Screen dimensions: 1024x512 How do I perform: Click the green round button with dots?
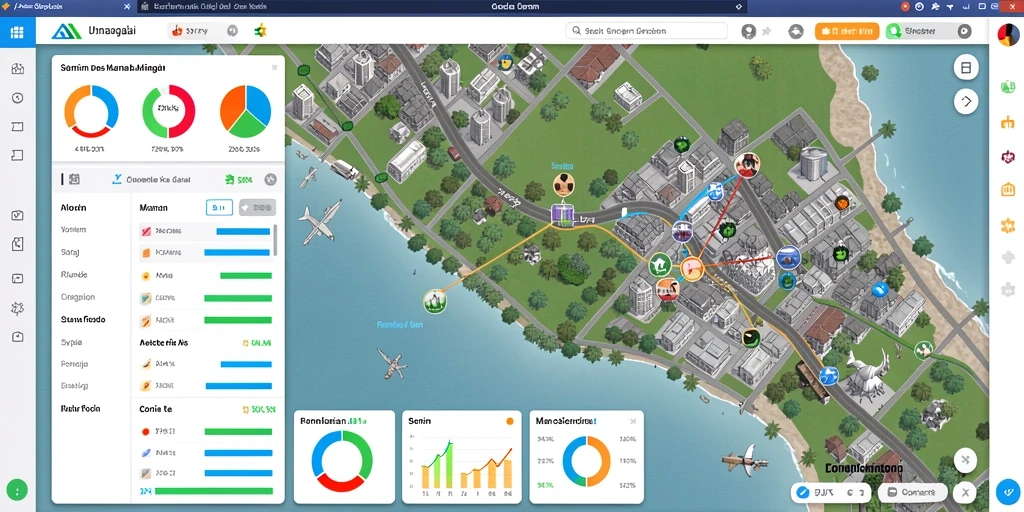17,490
